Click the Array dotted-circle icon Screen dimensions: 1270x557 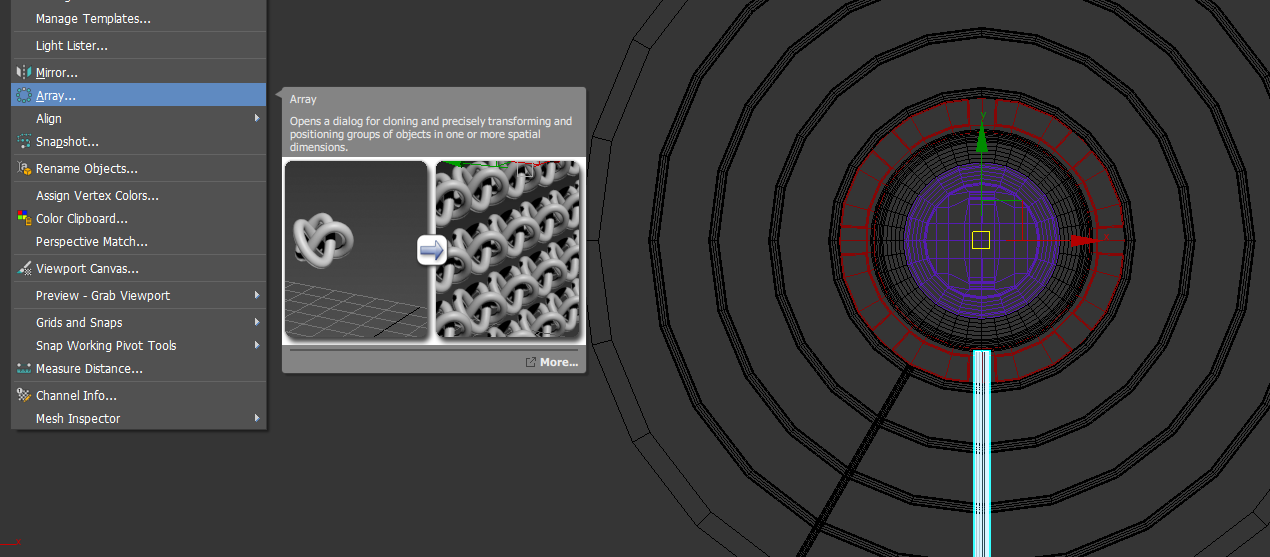[25, 95]
